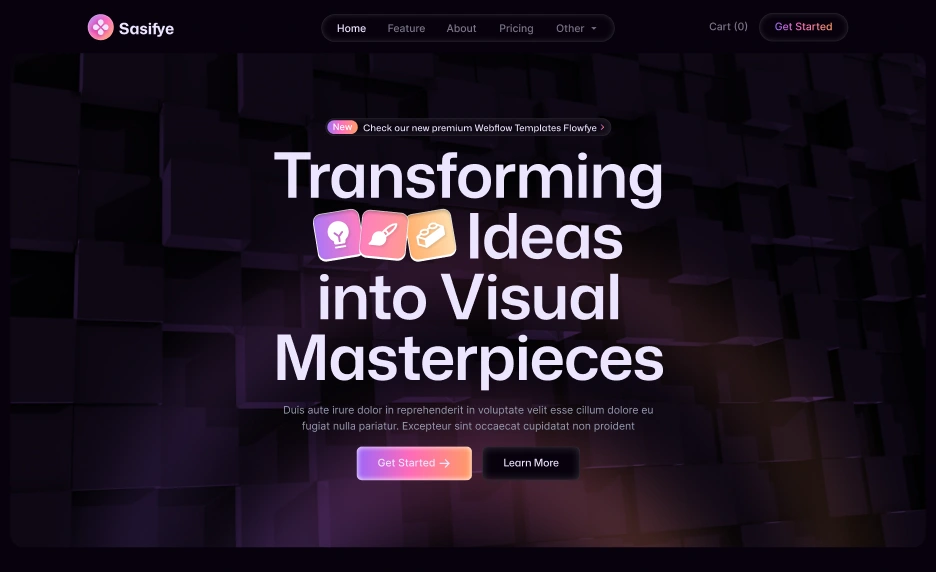The height and width of the screenshot is (572, 936).
Task: Go to the Feature page
Action: pos(406,28)
